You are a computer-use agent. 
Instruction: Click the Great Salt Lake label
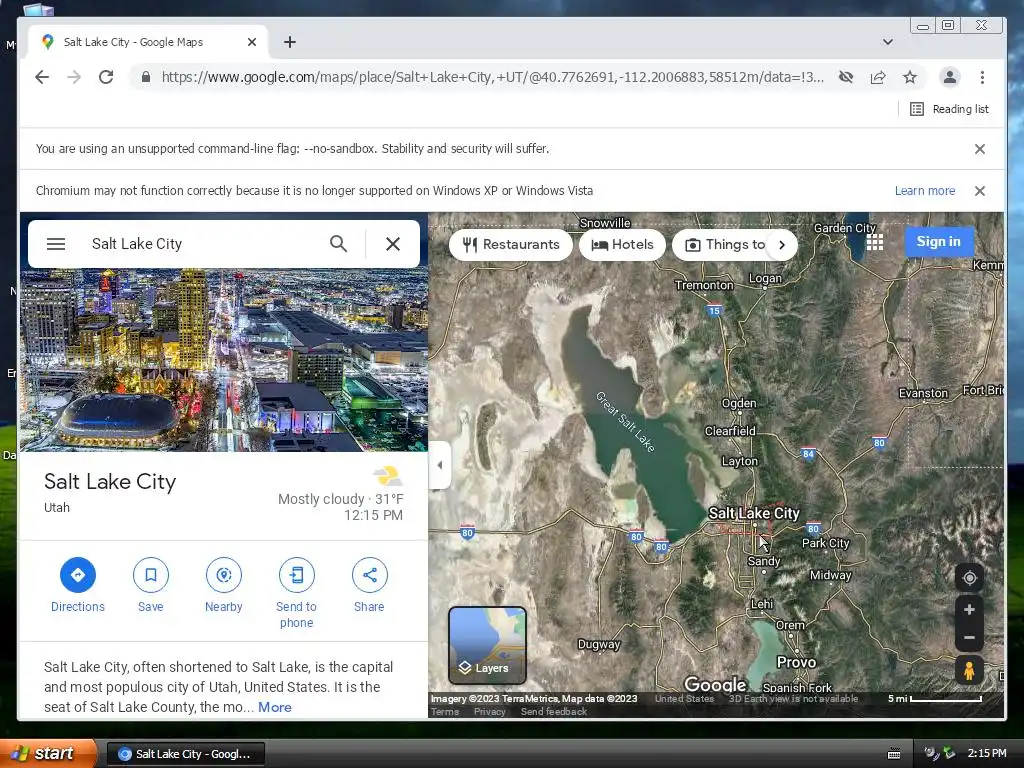coord(625,421)
